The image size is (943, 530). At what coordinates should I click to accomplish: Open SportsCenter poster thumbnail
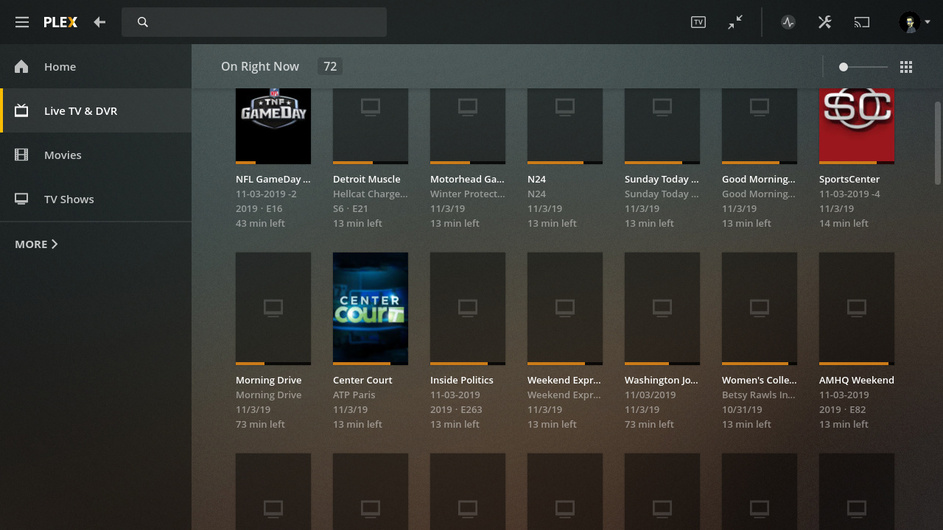pyautogui.click(x=856, y=126)
